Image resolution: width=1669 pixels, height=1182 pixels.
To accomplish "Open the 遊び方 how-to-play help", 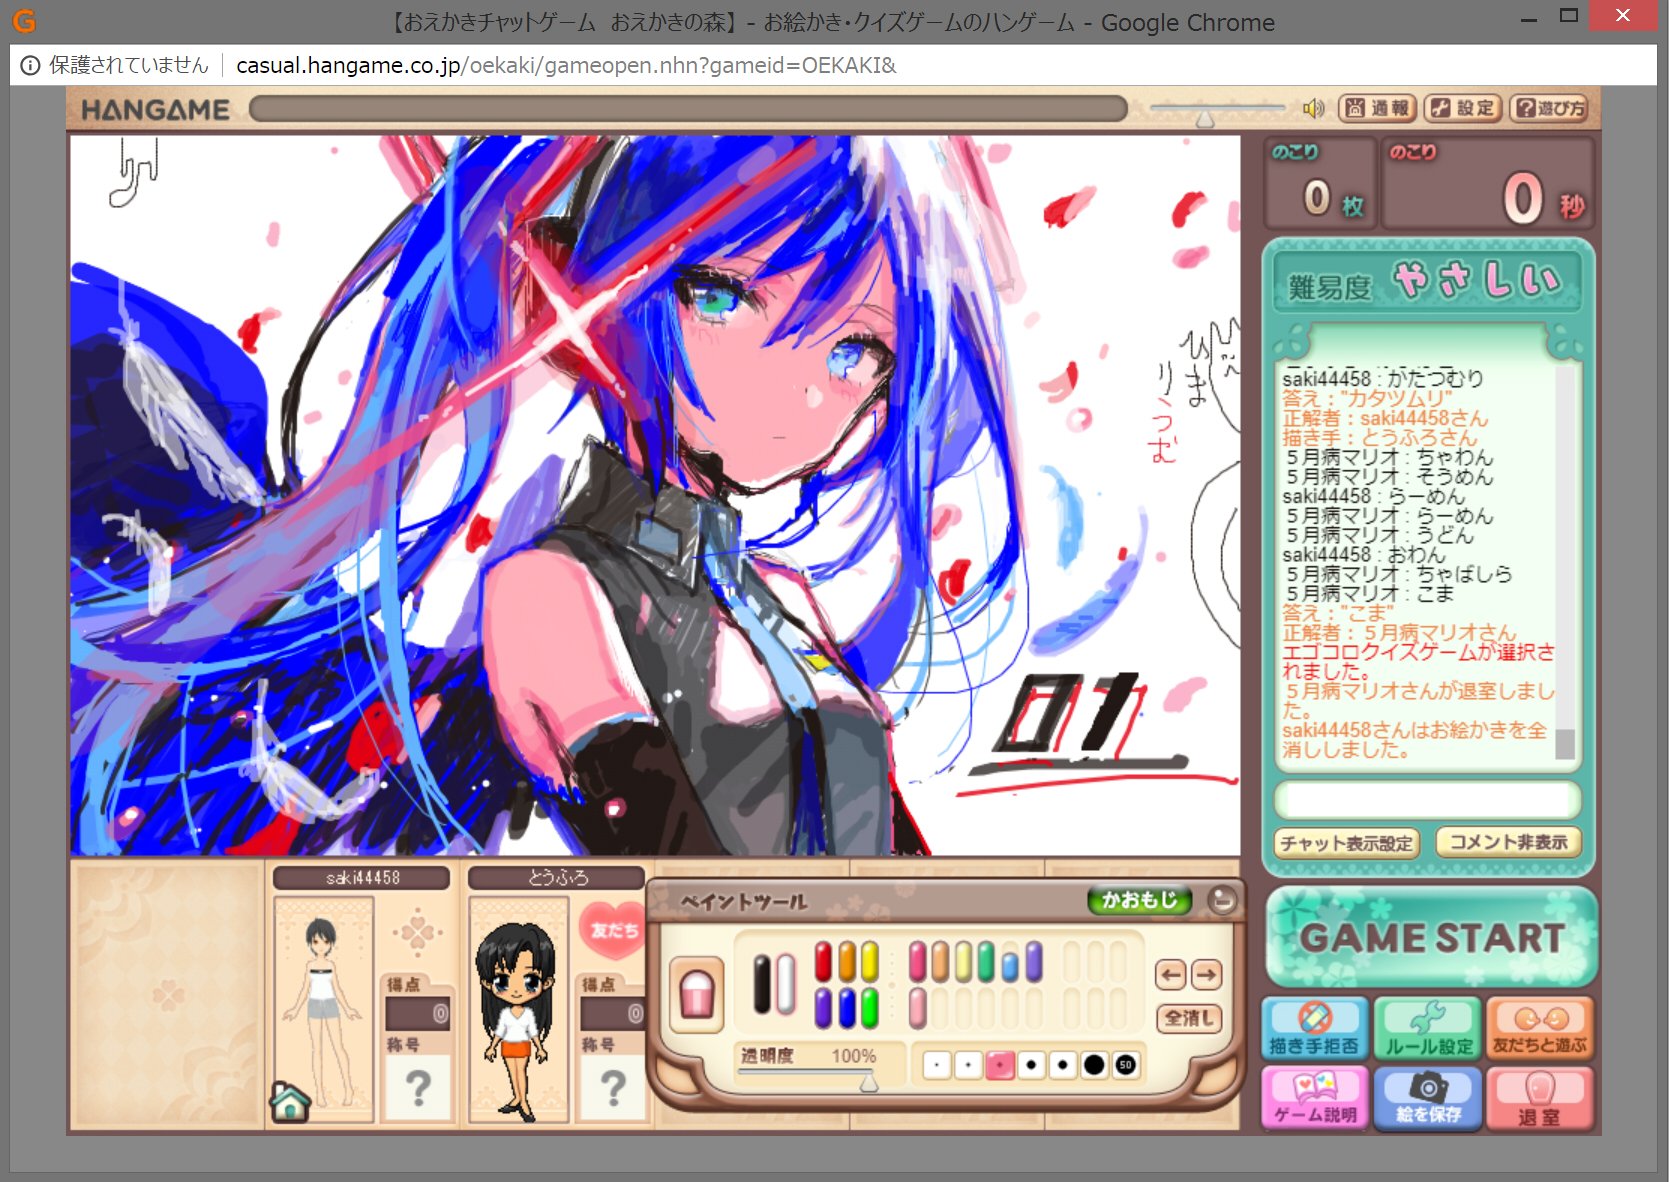I will click(1549, 108).
